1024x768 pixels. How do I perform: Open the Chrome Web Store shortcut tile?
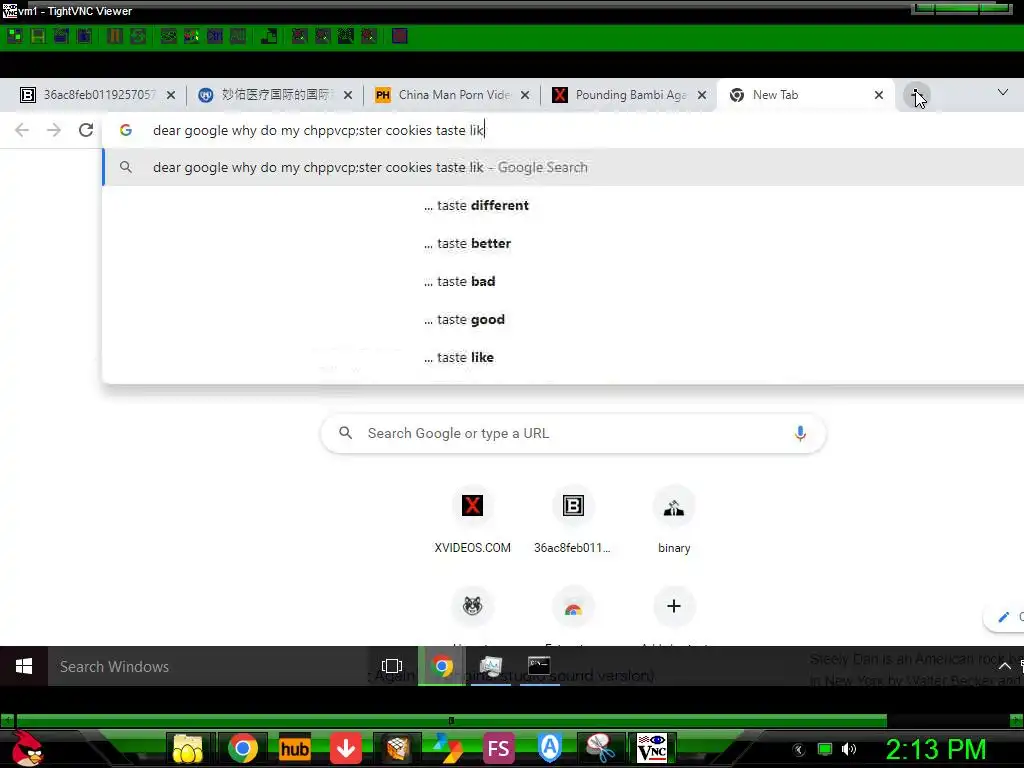pyautogui.click(x=573, y=607)
